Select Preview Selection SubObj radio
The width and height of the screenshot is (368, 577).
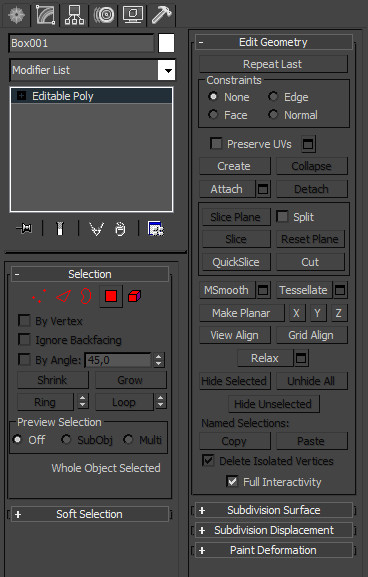66,439
